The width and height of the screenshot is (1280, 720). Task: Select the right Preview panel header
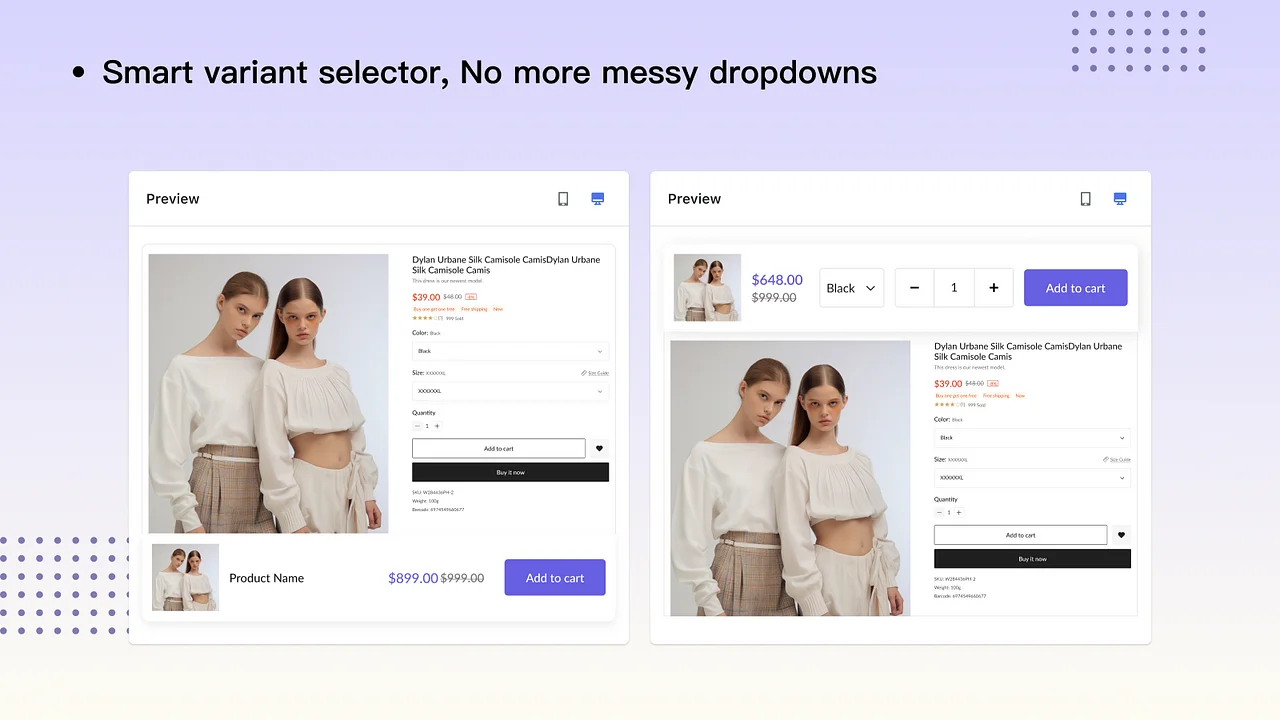694,198
